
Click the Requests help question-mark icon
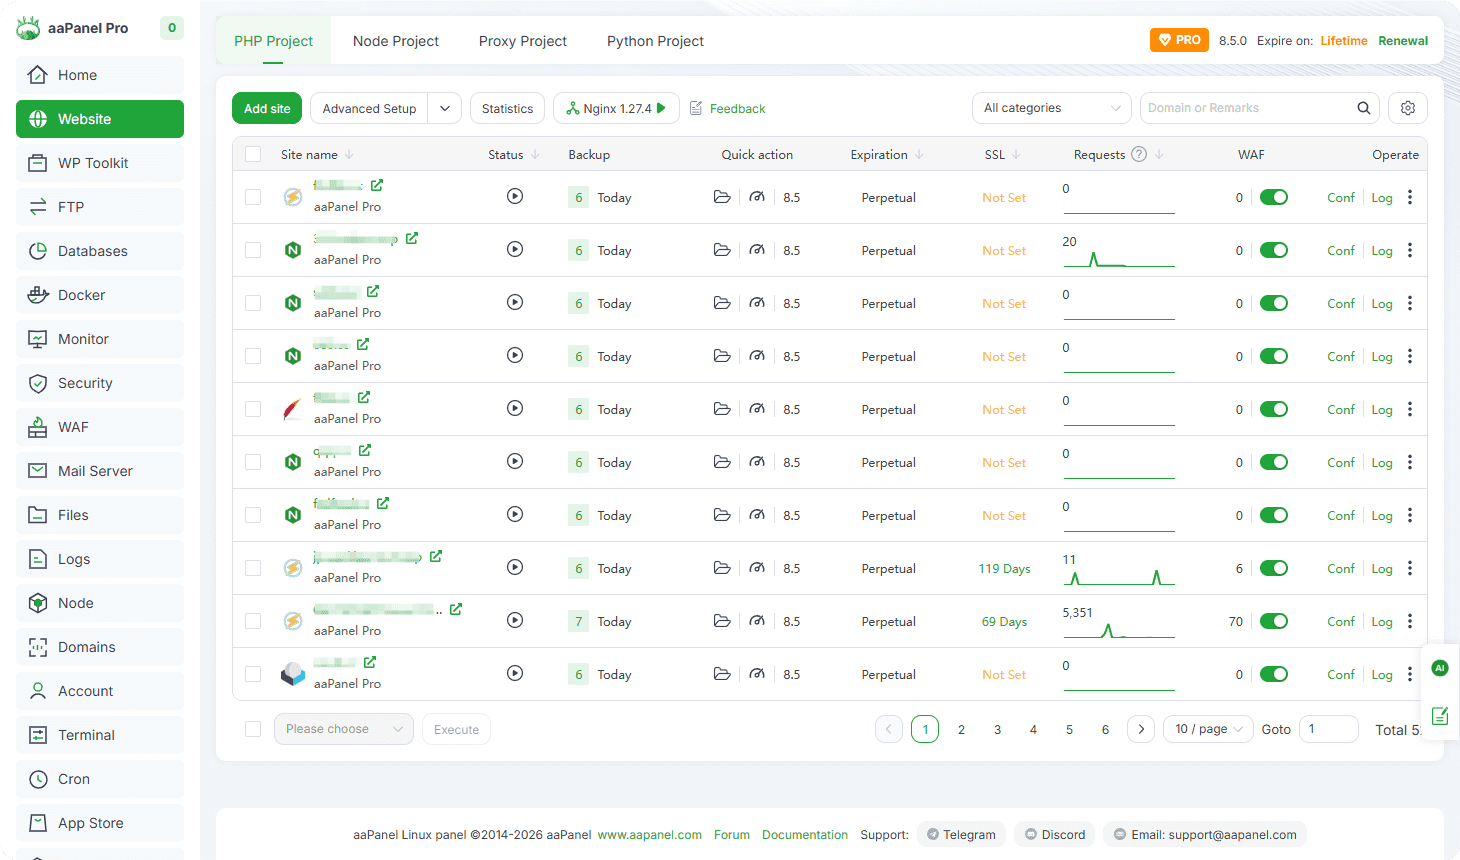(1139, 154)
